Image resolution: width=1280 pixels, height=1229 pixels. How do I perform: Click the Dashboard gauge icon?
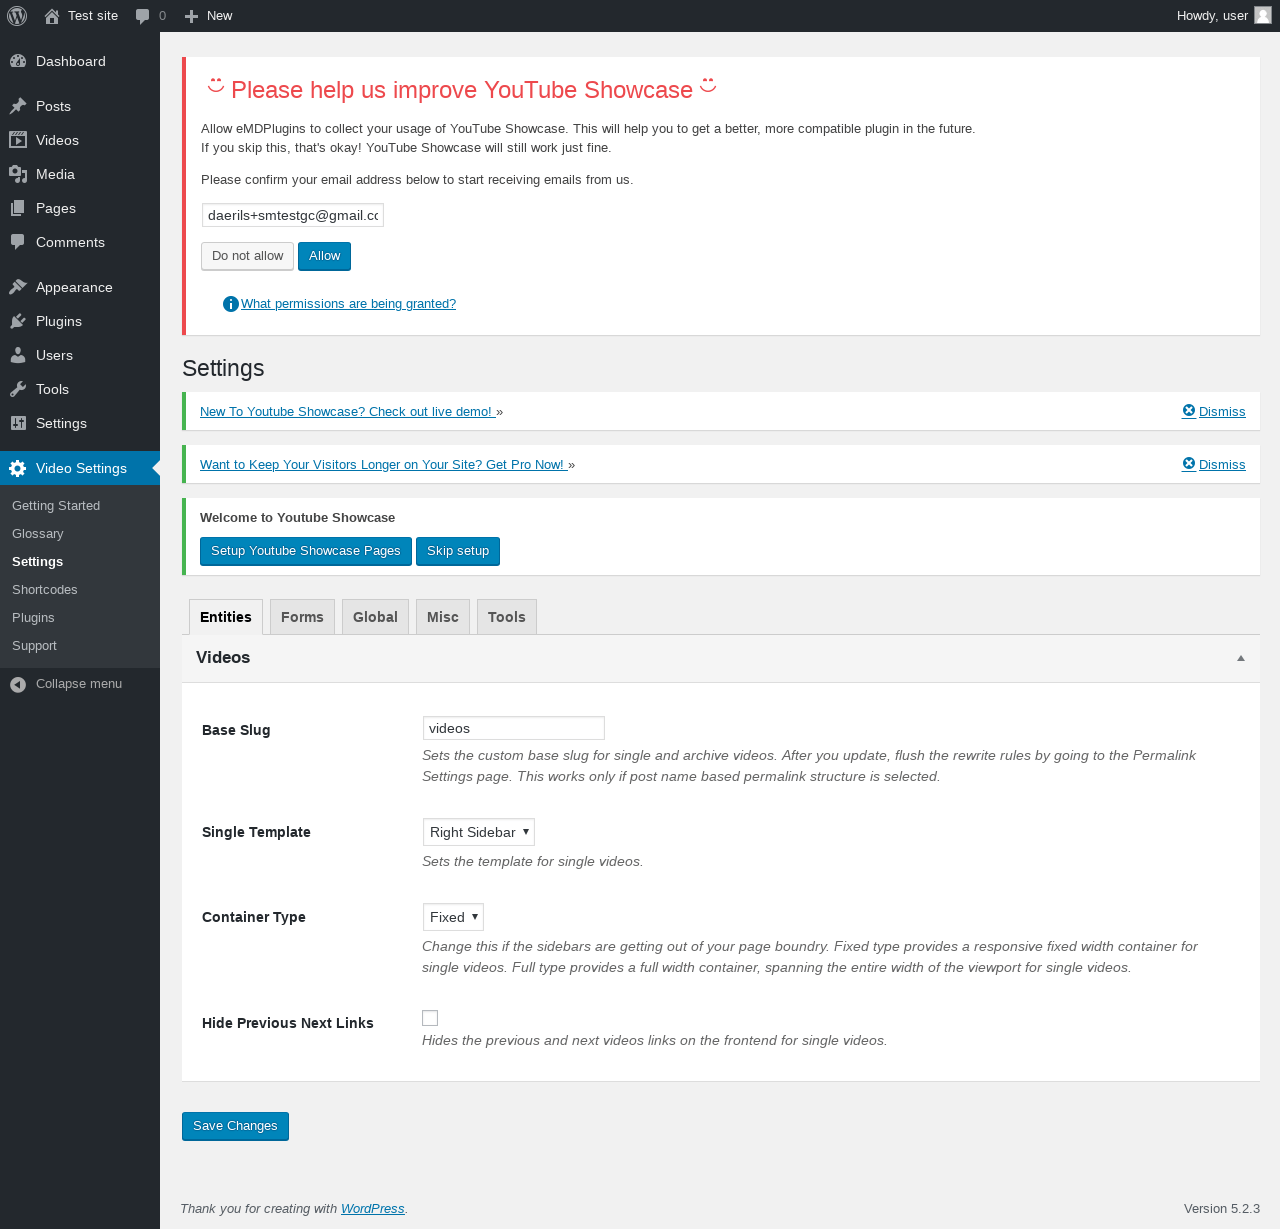(18, 61)
